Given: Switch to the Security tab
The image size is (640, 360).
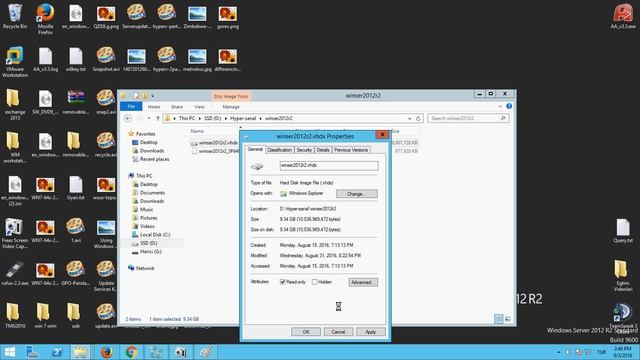Looking at the screenshot, I should coord(304,150).
